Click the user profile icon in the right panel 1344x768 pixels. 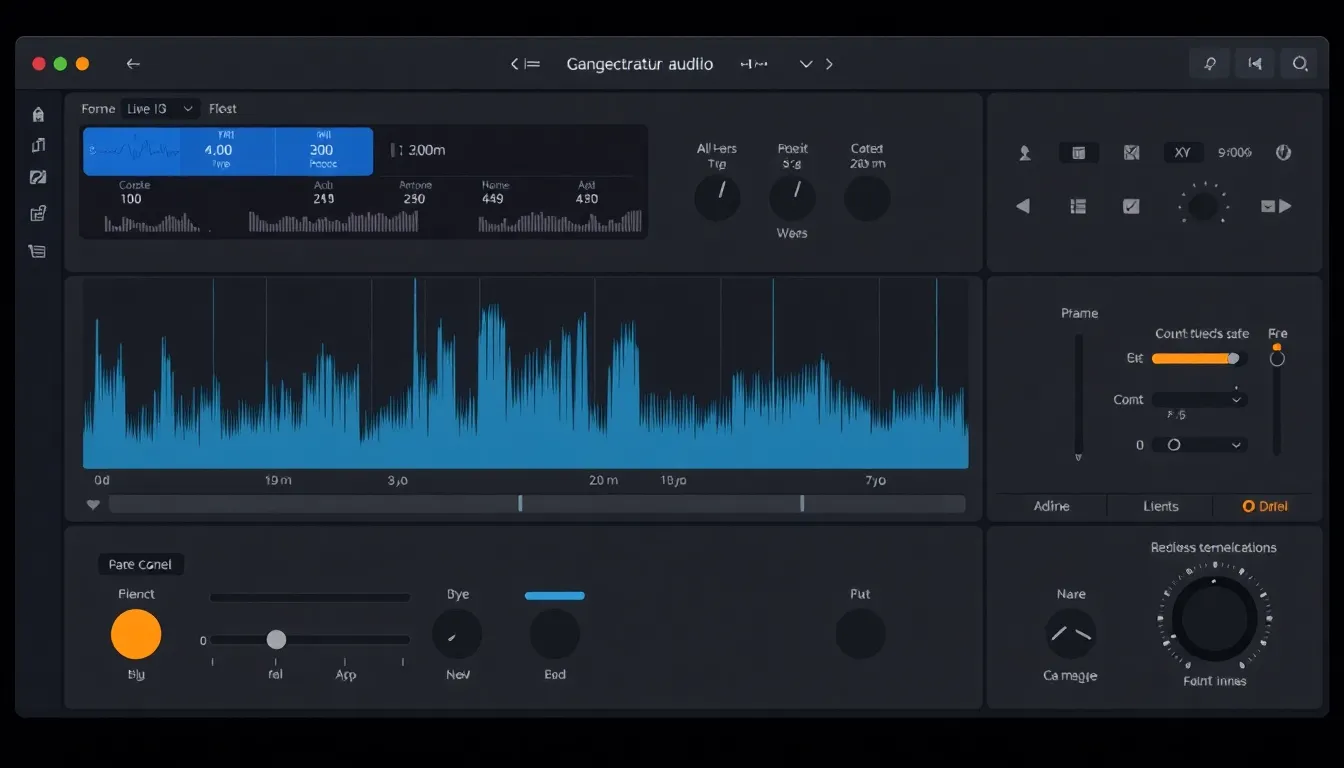click(x=1024, y=152)
